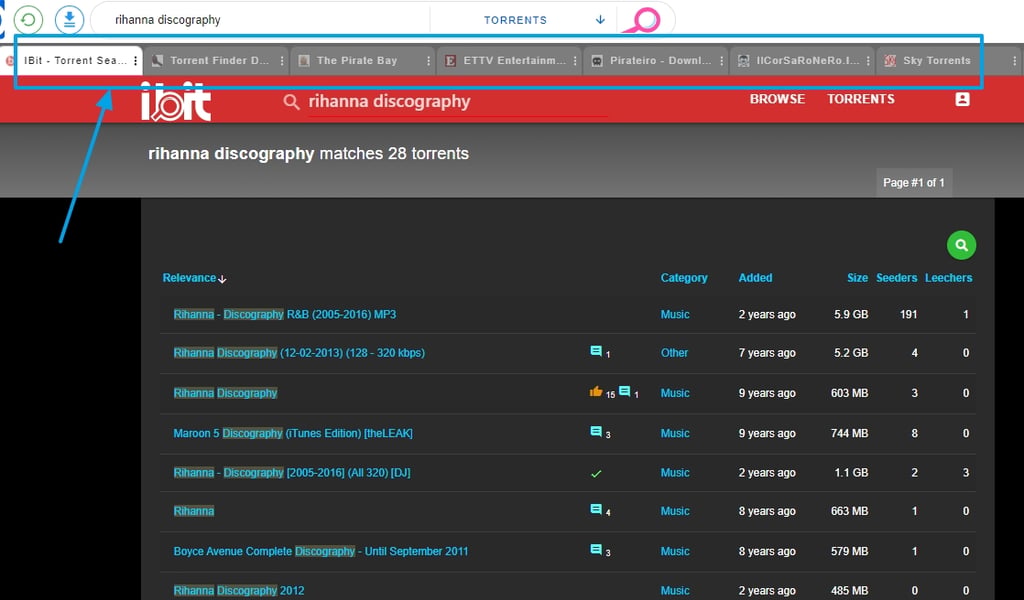Click the green round search button
The height and width of the screenshot is (600, 1024).
[x=961, y=245]
